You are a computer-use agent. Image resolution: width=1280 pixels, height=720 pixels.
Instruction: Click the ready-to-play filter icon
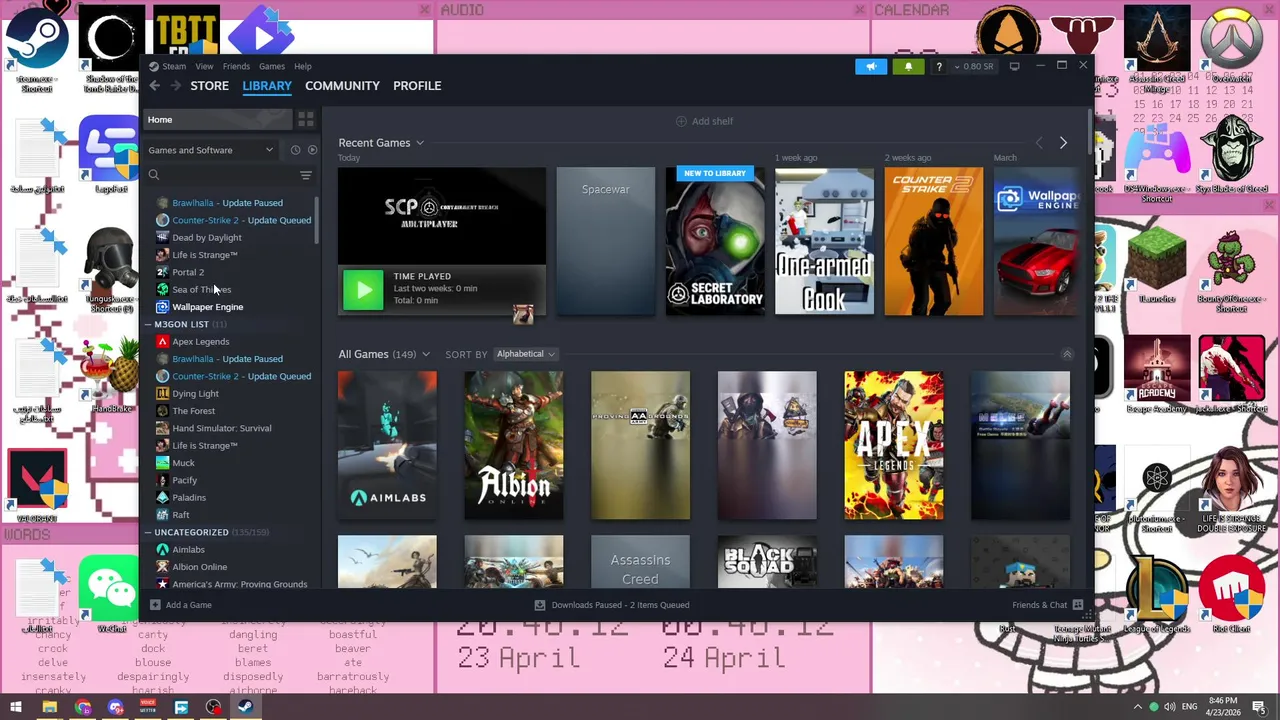312,150
